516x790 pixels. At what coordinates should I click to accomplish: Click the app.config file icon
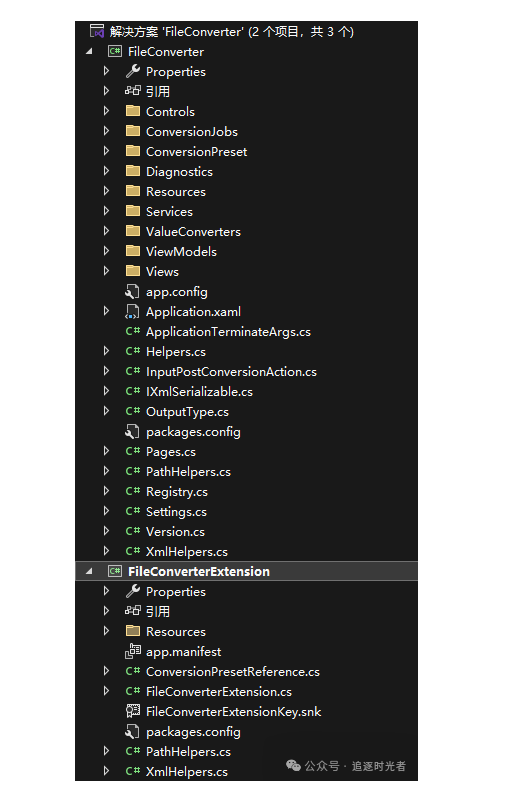[132, 291]
